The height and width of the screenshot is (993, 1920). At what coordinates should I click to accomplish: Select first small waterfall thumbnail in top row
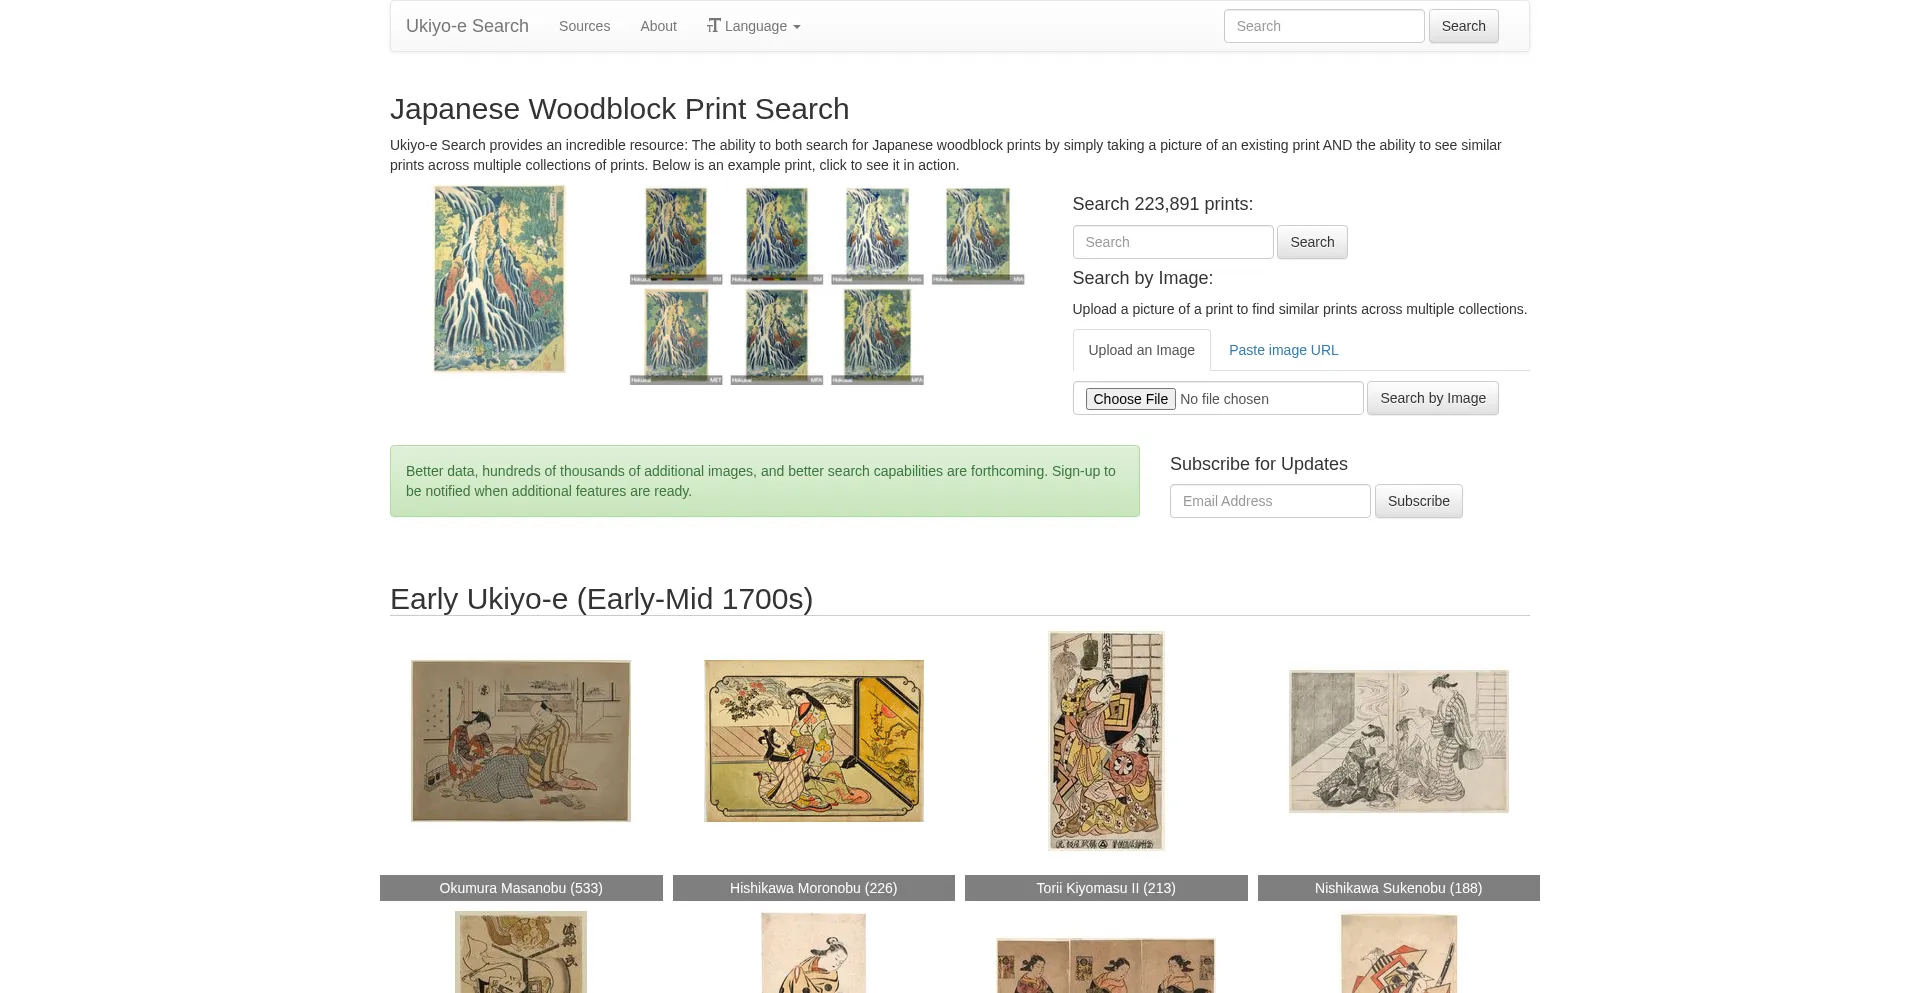tap(676, 235)
